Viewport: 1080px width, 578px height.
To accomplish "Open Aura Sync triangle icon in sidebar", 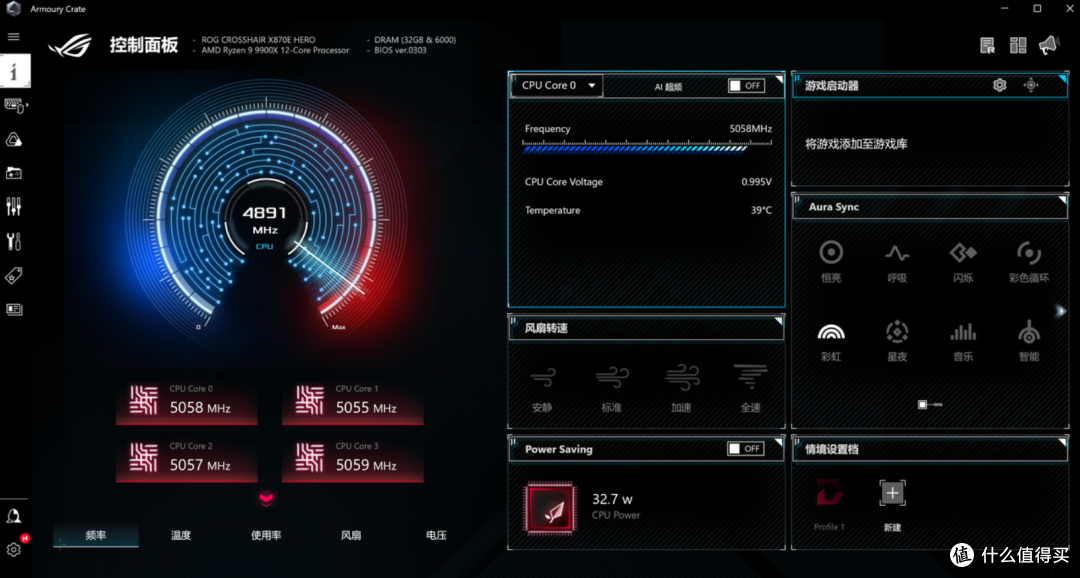I will (14, 140).
